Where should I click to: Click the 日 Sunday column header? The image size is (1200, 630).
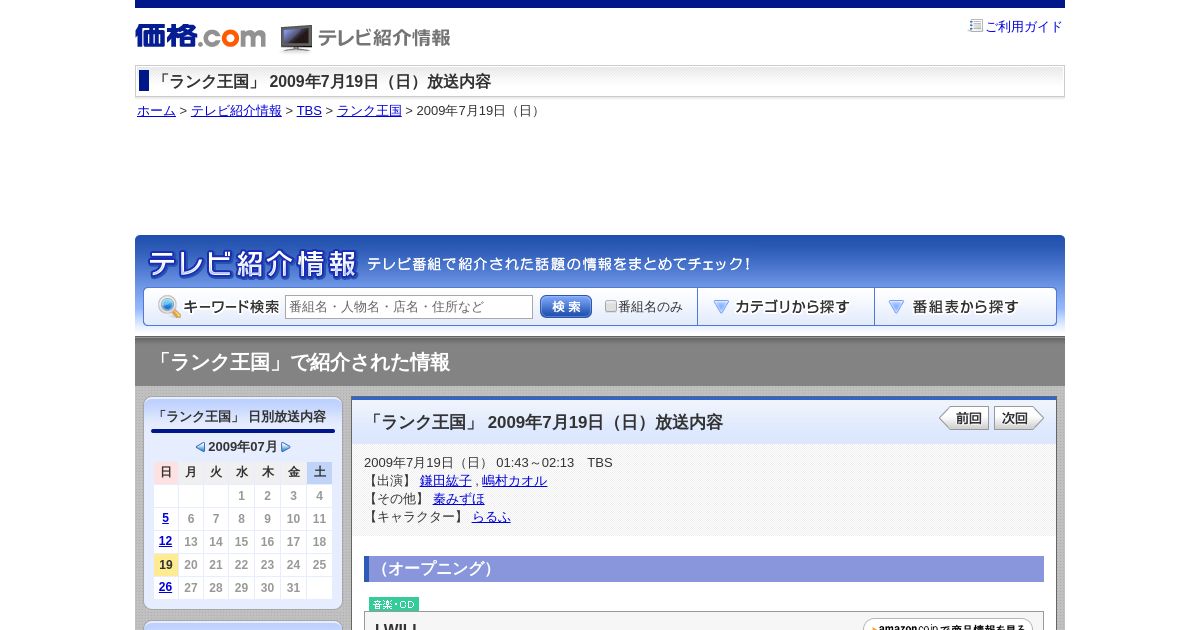click(x=166, y=472)
